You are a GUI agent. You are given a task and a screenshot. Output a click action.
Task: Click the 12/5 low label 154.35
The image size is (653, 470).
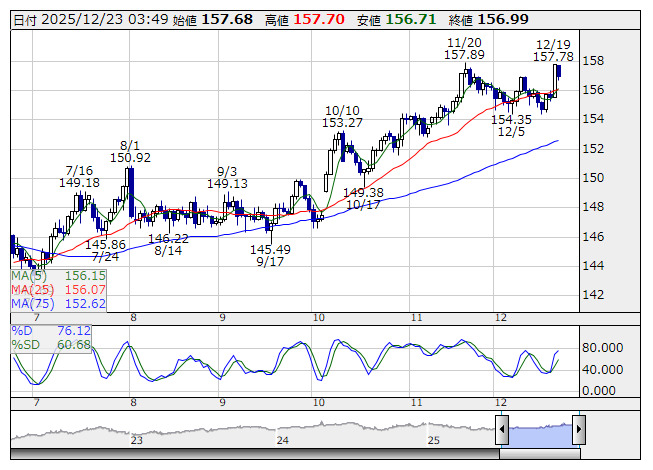[510, 118]
